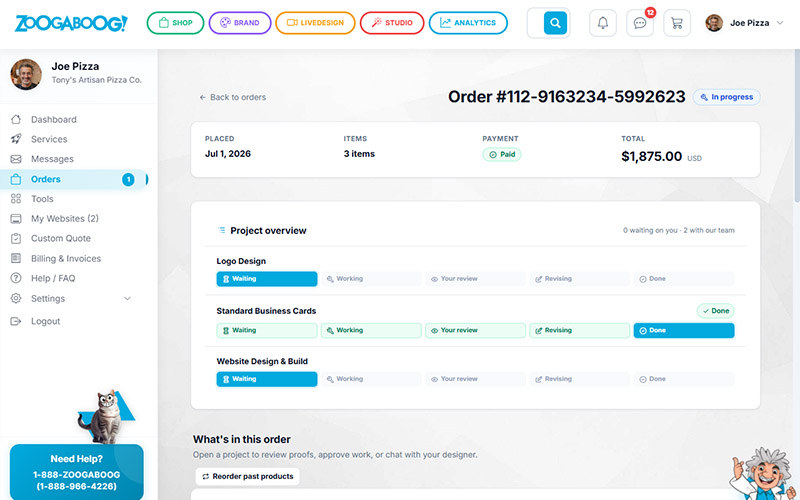Open the Brand section

240,23
